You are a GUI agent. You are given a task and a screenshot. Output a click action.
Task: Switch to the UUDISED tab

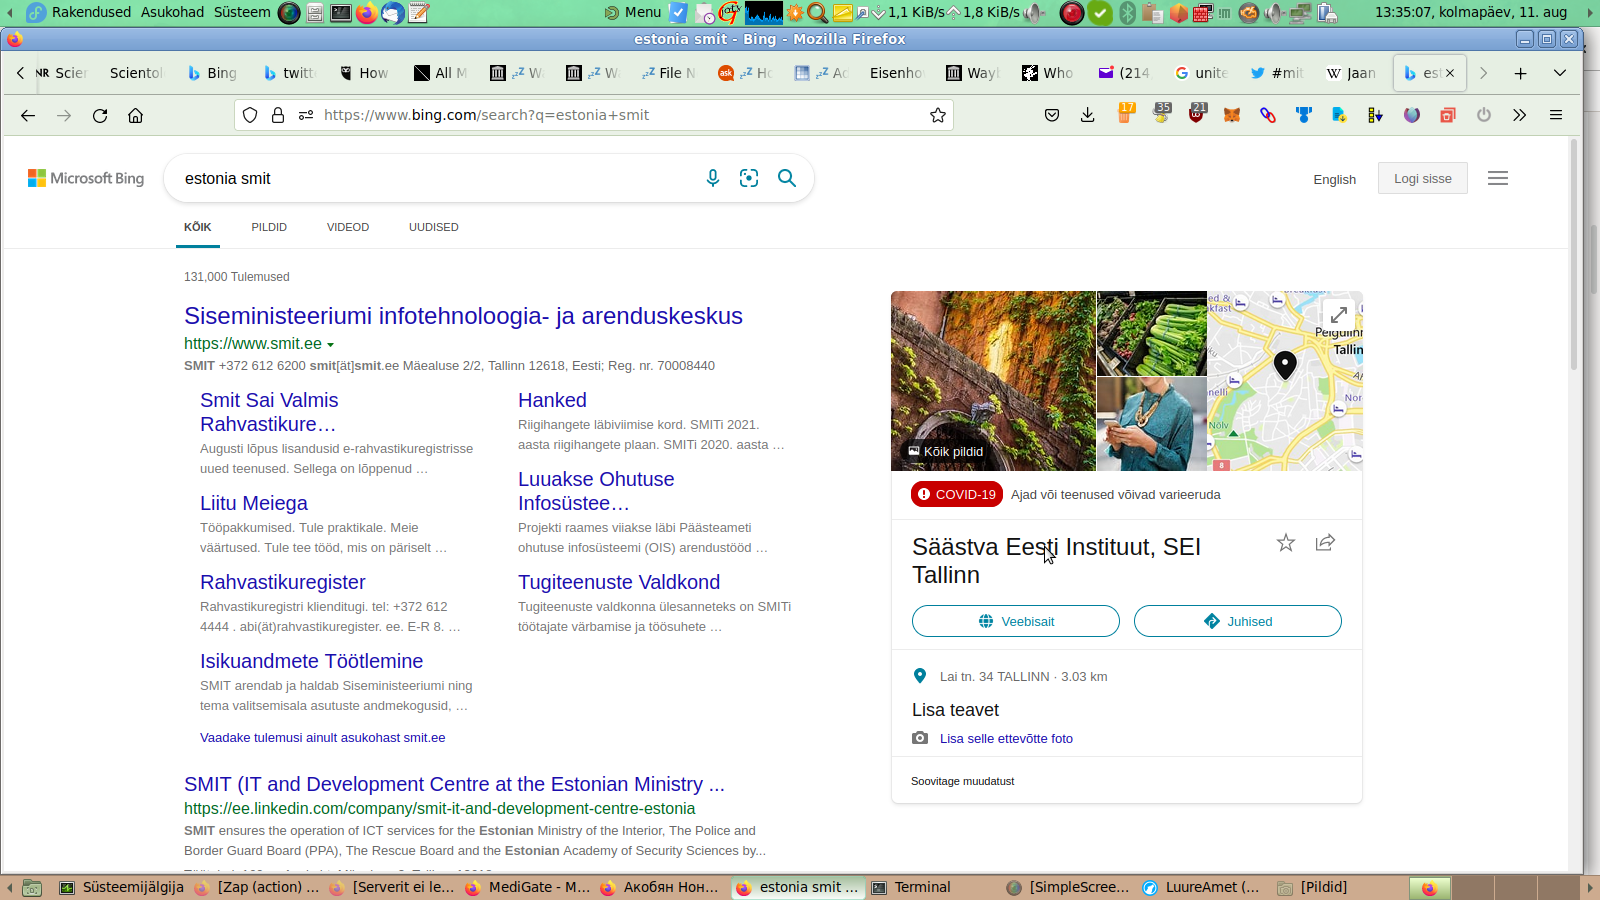click(x=433, y=227)
